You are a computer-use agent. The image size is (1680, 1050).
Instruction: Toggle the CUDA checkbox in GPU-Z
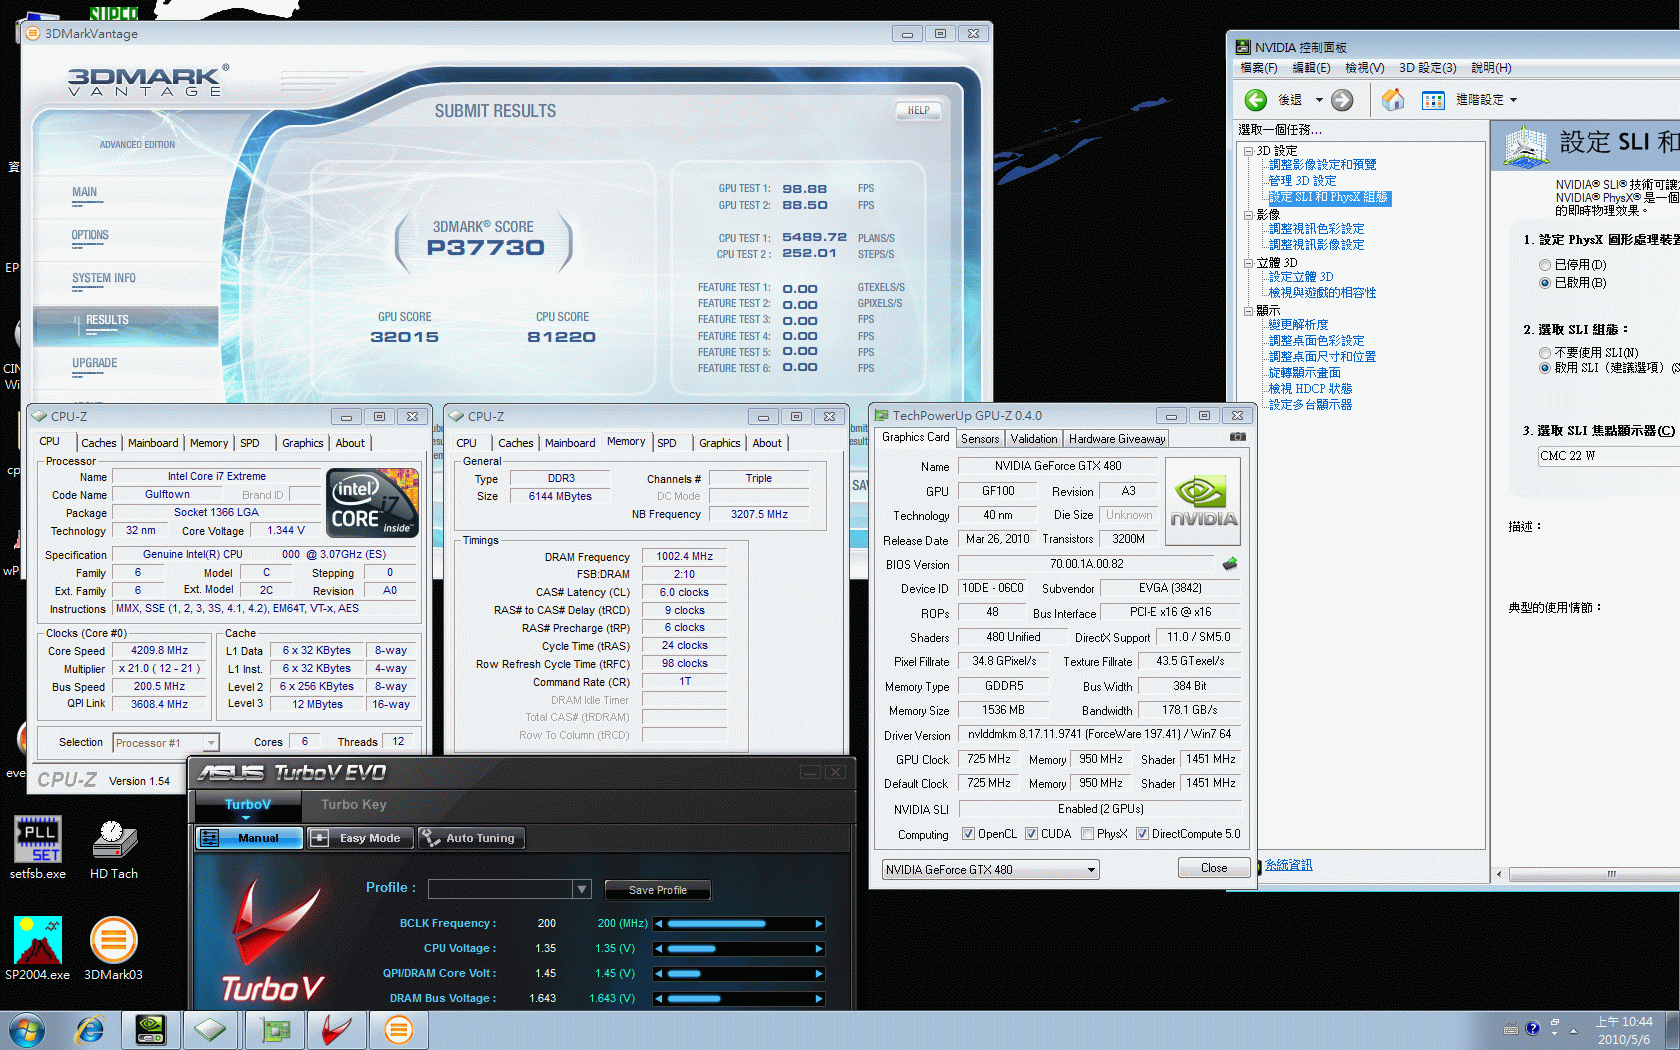pos(1031,834)
